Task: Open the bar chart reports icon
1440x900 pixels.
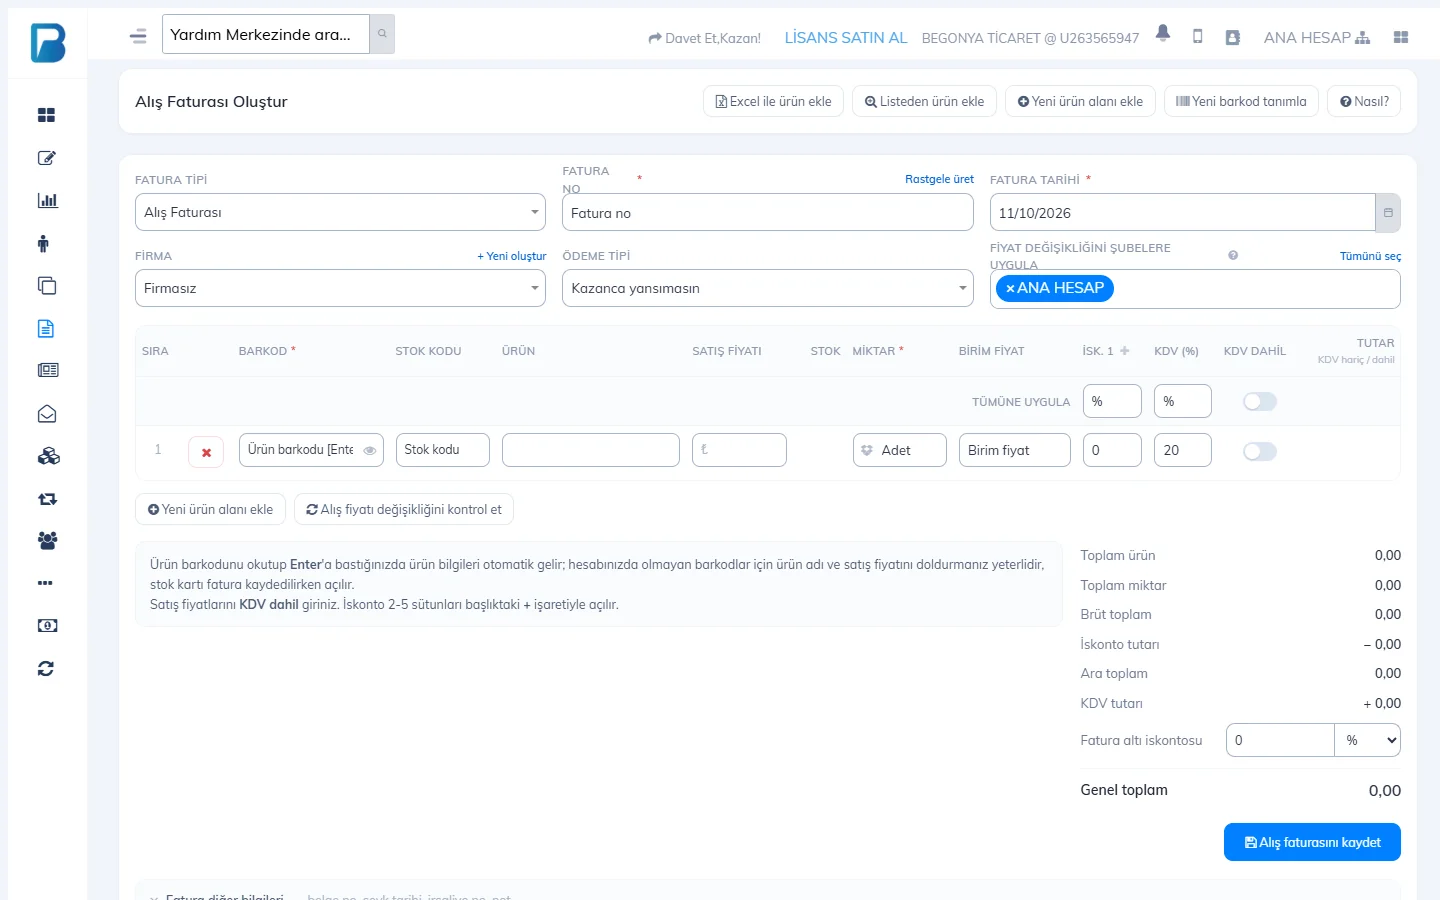Action: click(x=47, y=200)
